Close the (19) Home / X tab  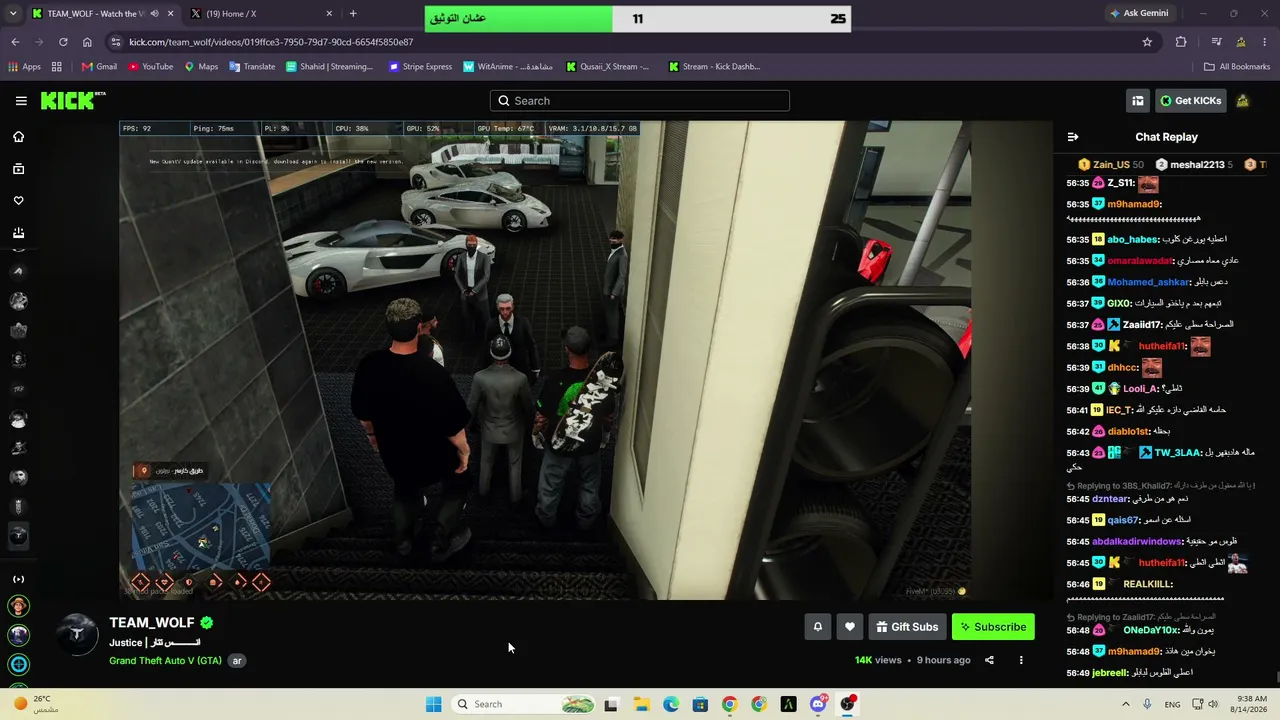(x=329, y=14)
